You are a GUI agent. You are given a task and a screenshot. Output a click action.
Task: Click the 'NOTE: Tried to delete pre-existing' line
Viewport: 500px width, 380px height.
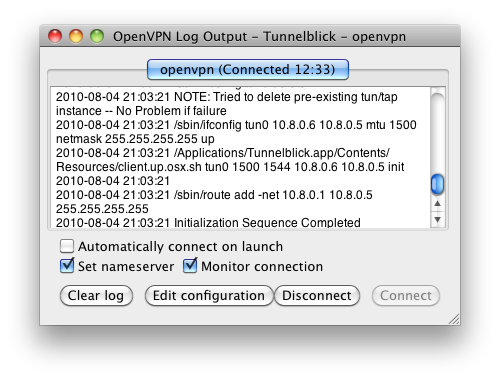coord(227,97)
